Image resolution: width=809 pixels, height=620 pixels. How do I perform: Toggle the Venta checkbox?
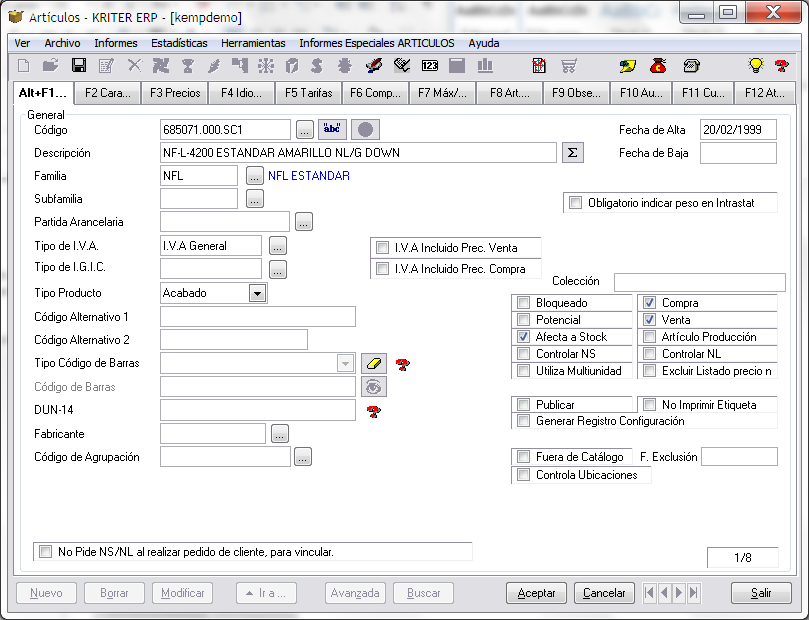click(x=650, y=320)
